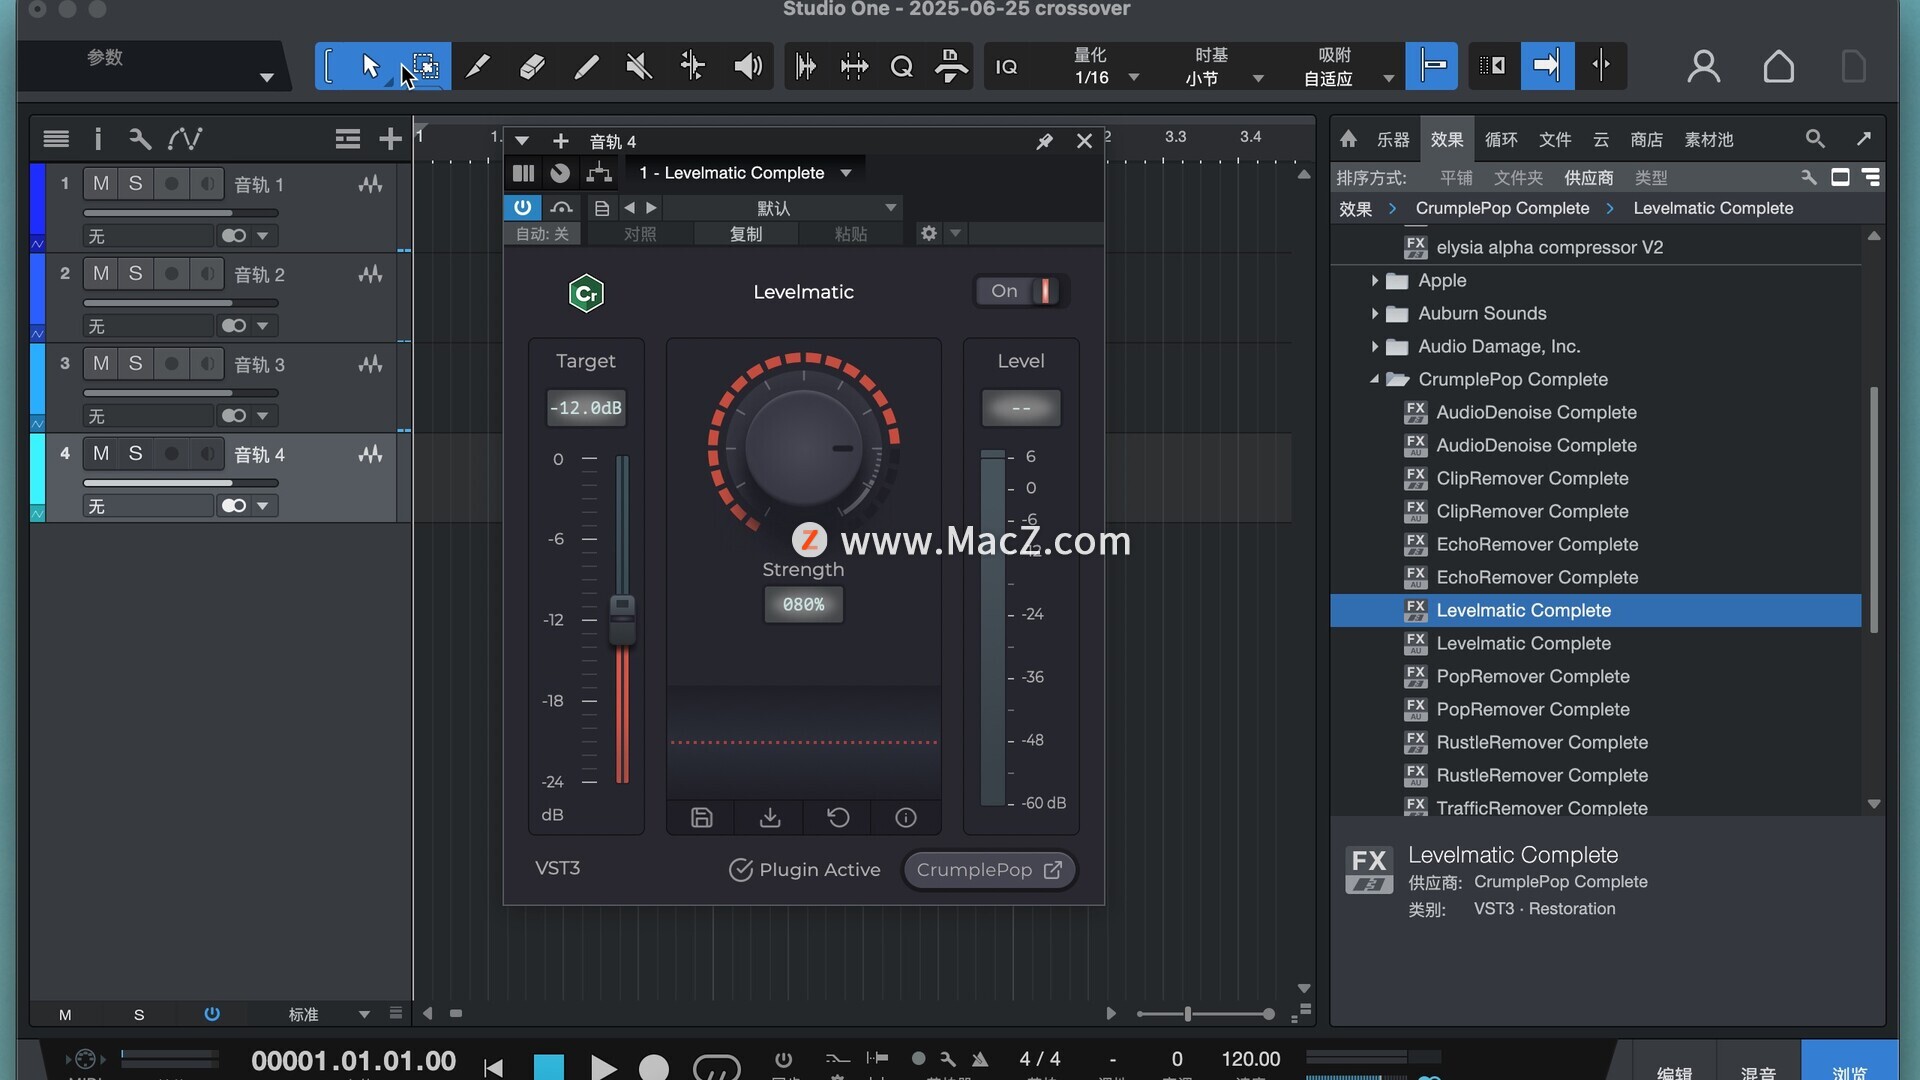Open track list wrench options
The height and width of the screenshot is (1080, 1920).
tap(139, 139)
